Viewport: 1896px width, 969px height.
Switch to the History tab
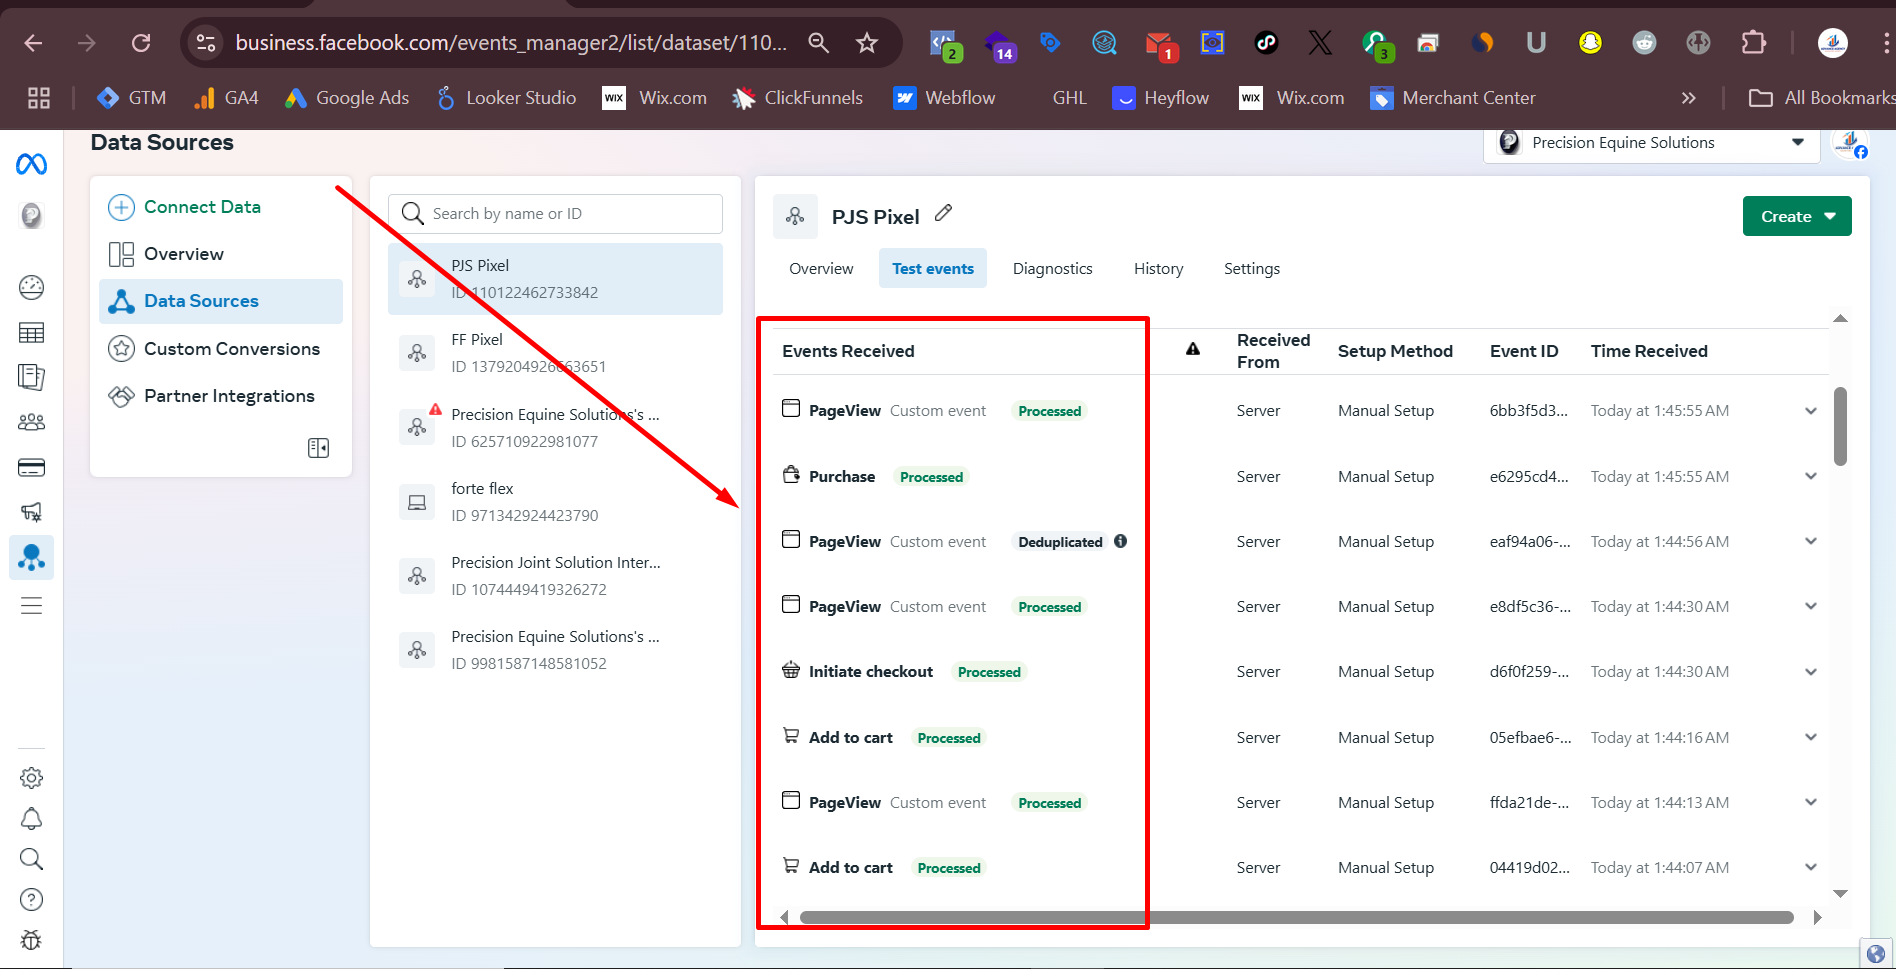1158,269
